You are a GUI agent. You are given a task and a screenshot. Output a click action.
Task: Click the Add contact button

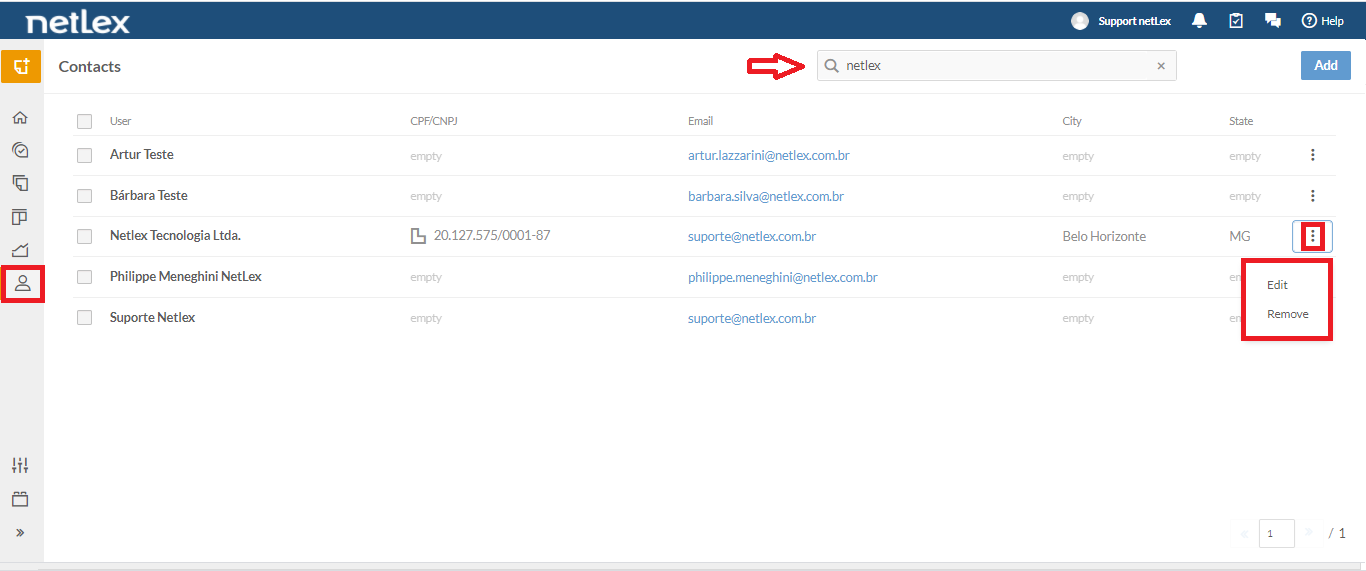point(1326,65)
